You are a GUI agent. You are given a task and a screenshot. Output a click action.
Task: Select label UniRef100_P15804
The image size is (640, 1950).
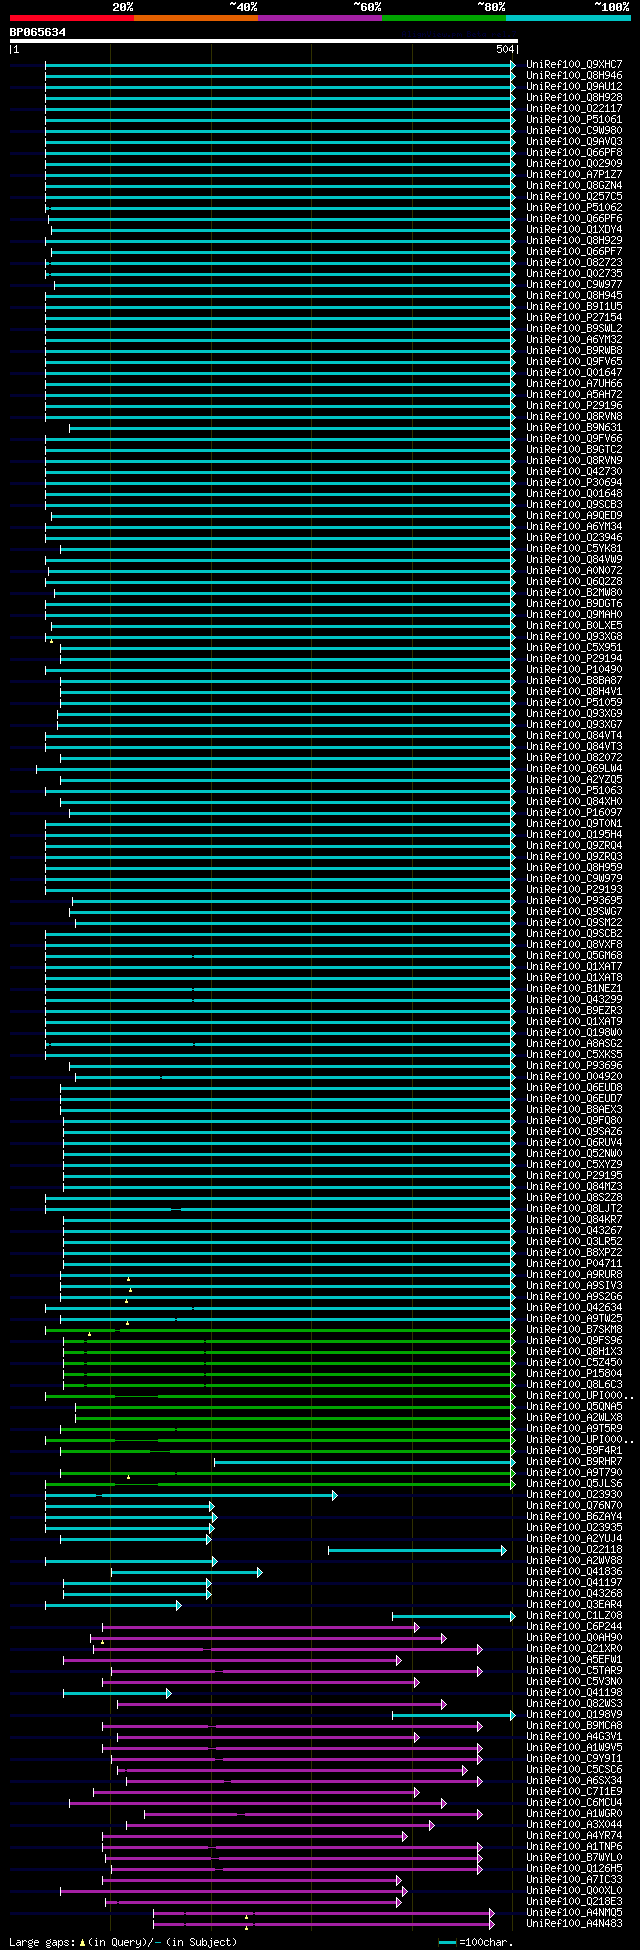574,1374
